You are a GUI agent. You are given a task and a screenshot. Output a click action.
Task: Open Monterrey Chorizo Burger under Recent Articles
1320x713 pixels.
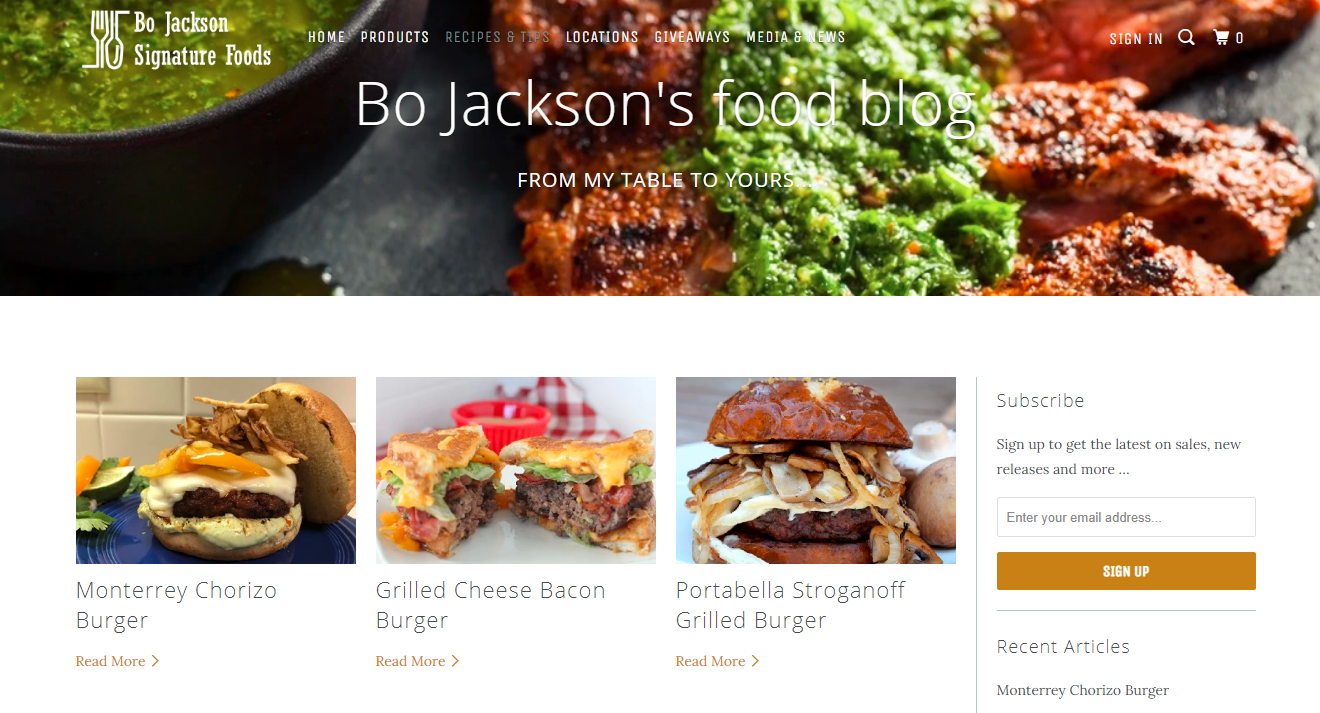click(1083, 690)
